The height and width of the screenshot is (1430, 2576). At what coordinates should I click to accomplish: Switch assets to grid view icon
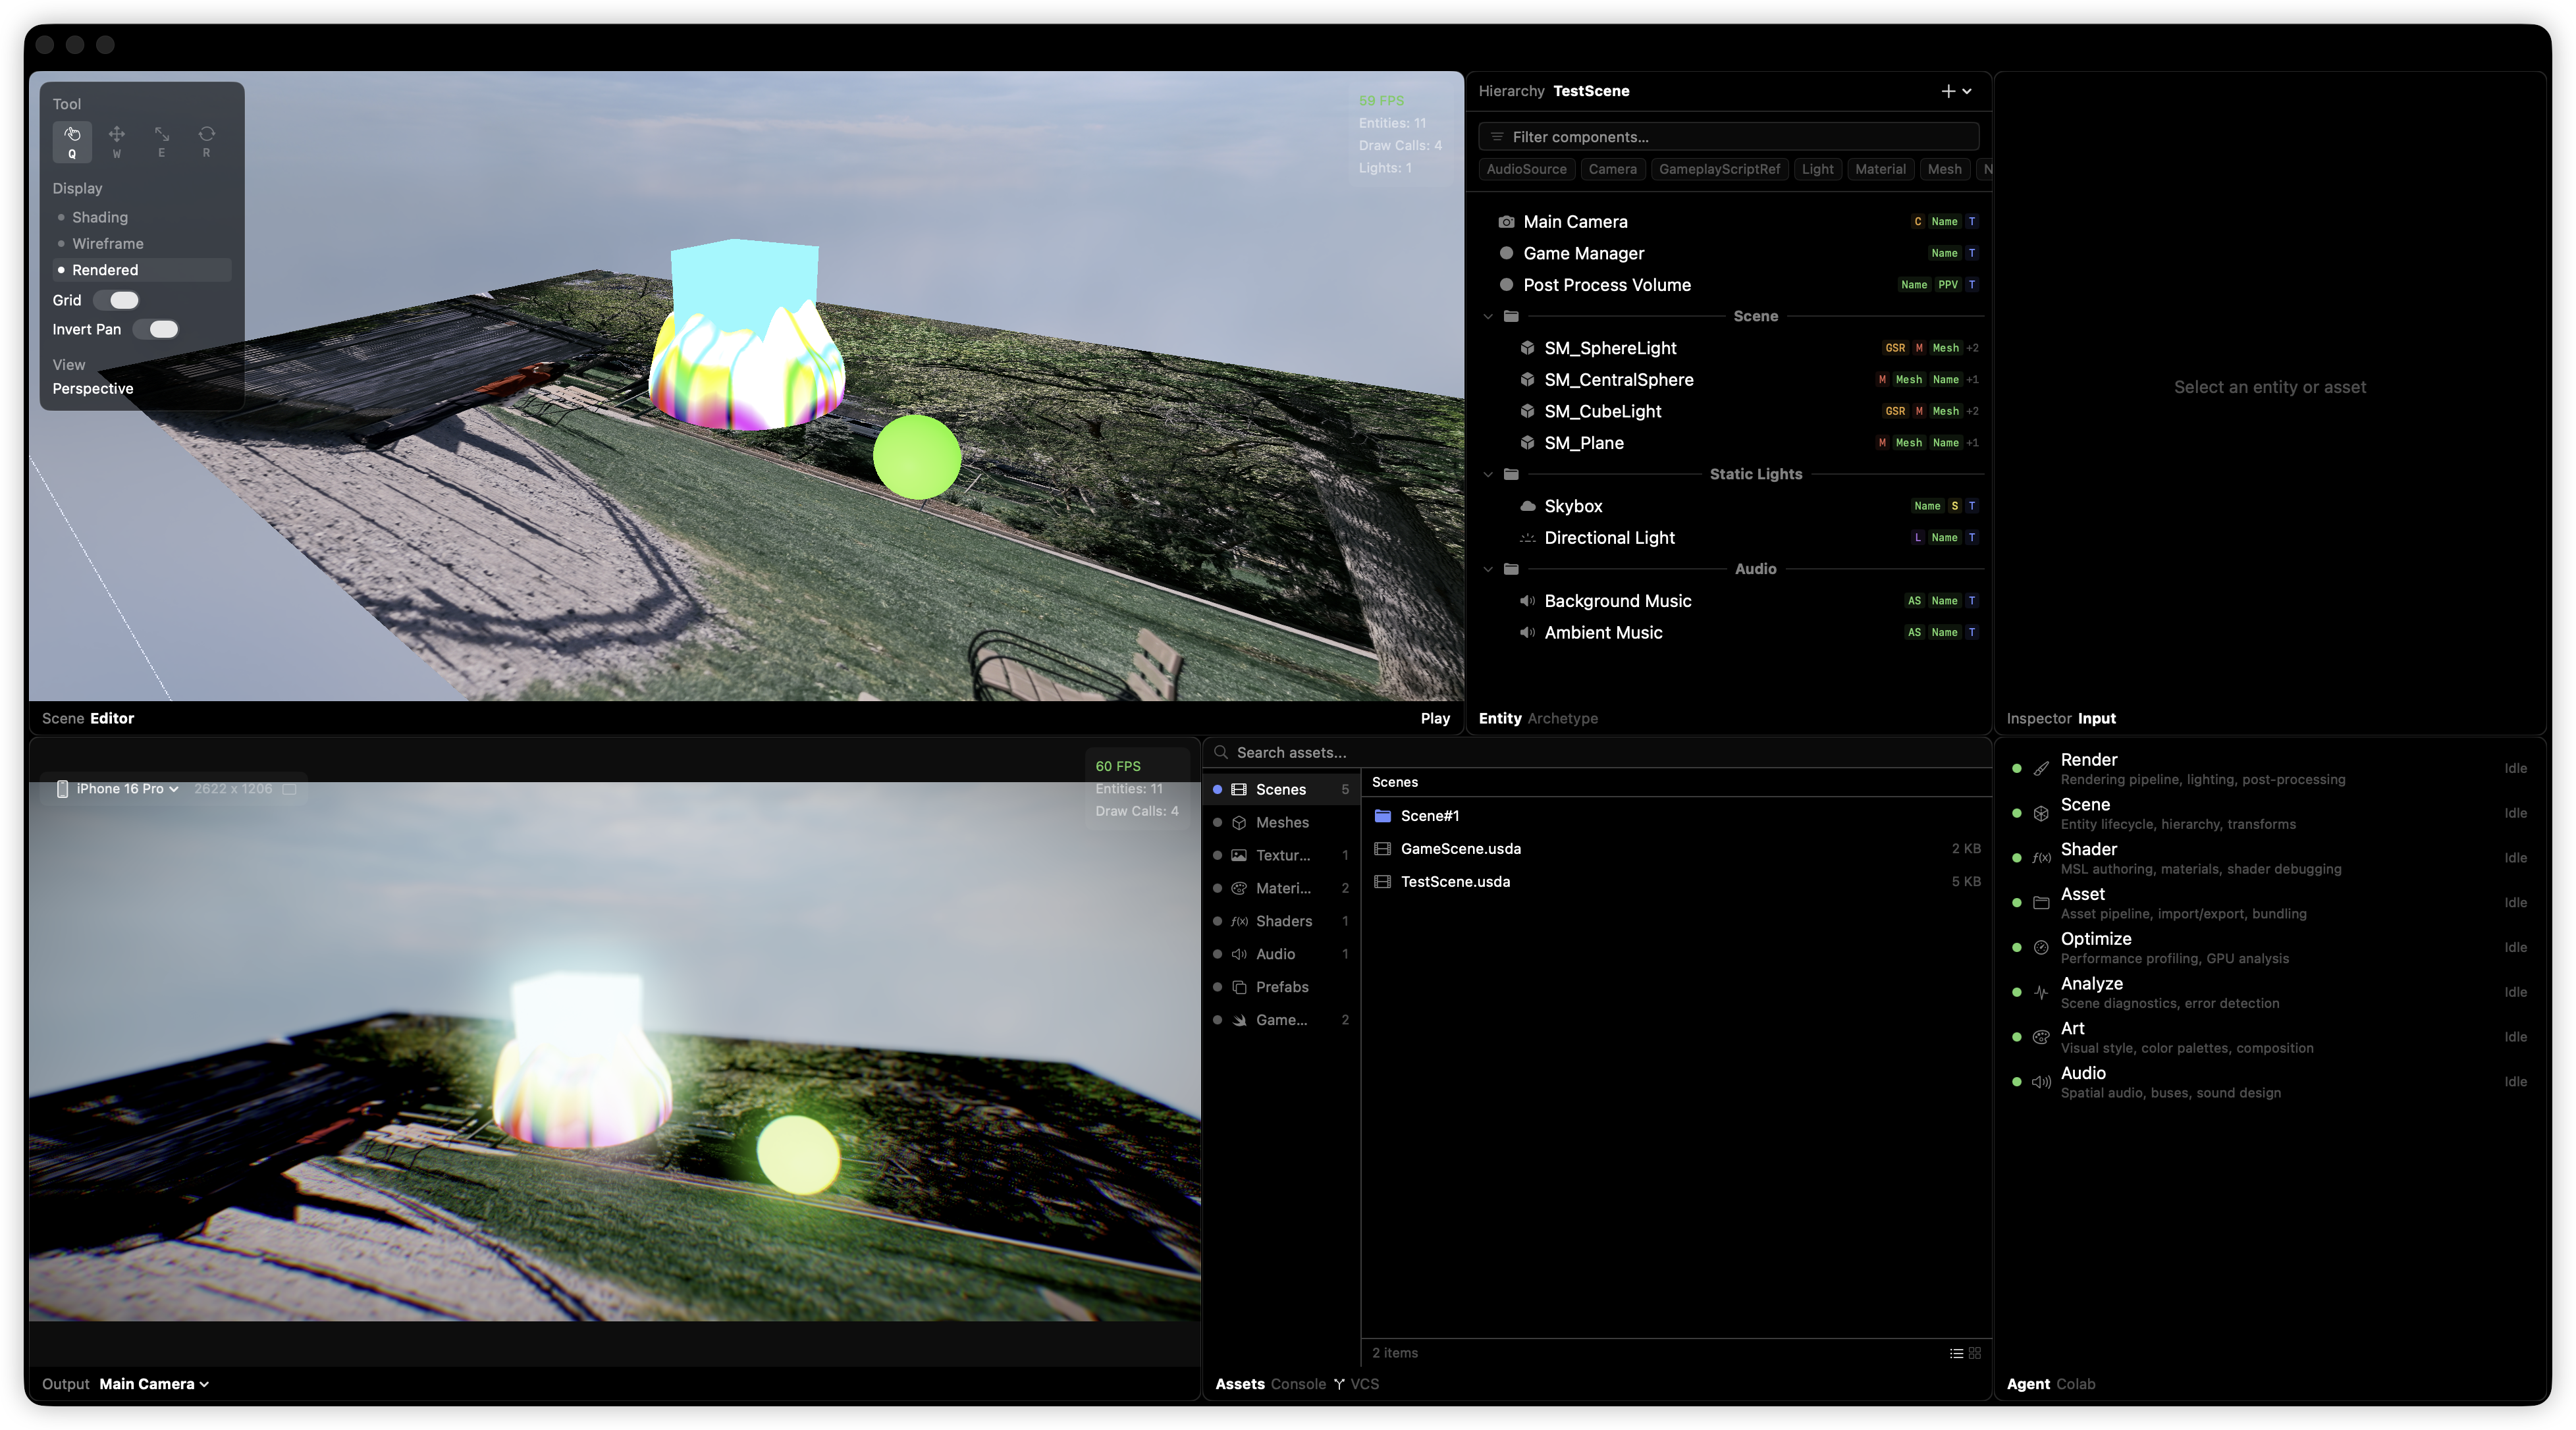pyautogui.click(x=1975, y=1353)
